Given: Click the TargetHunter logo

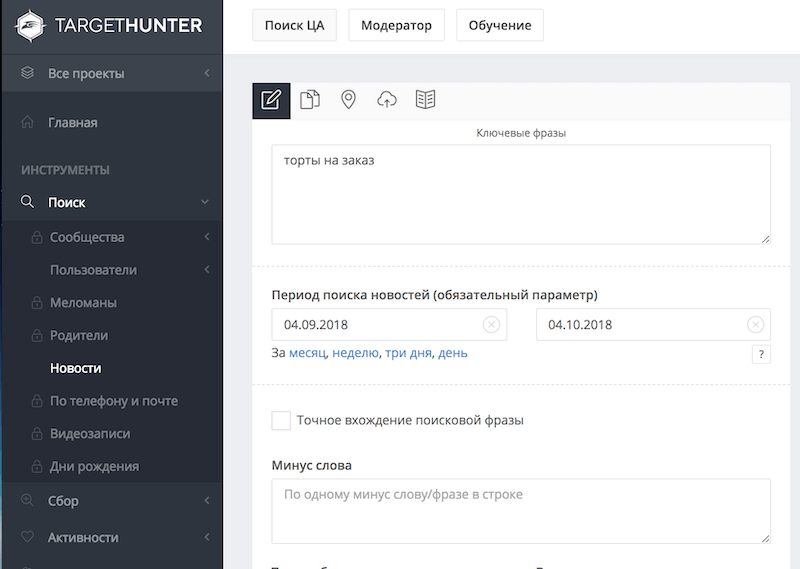Looking at the screenshot, I should click(x=110, y=25).
